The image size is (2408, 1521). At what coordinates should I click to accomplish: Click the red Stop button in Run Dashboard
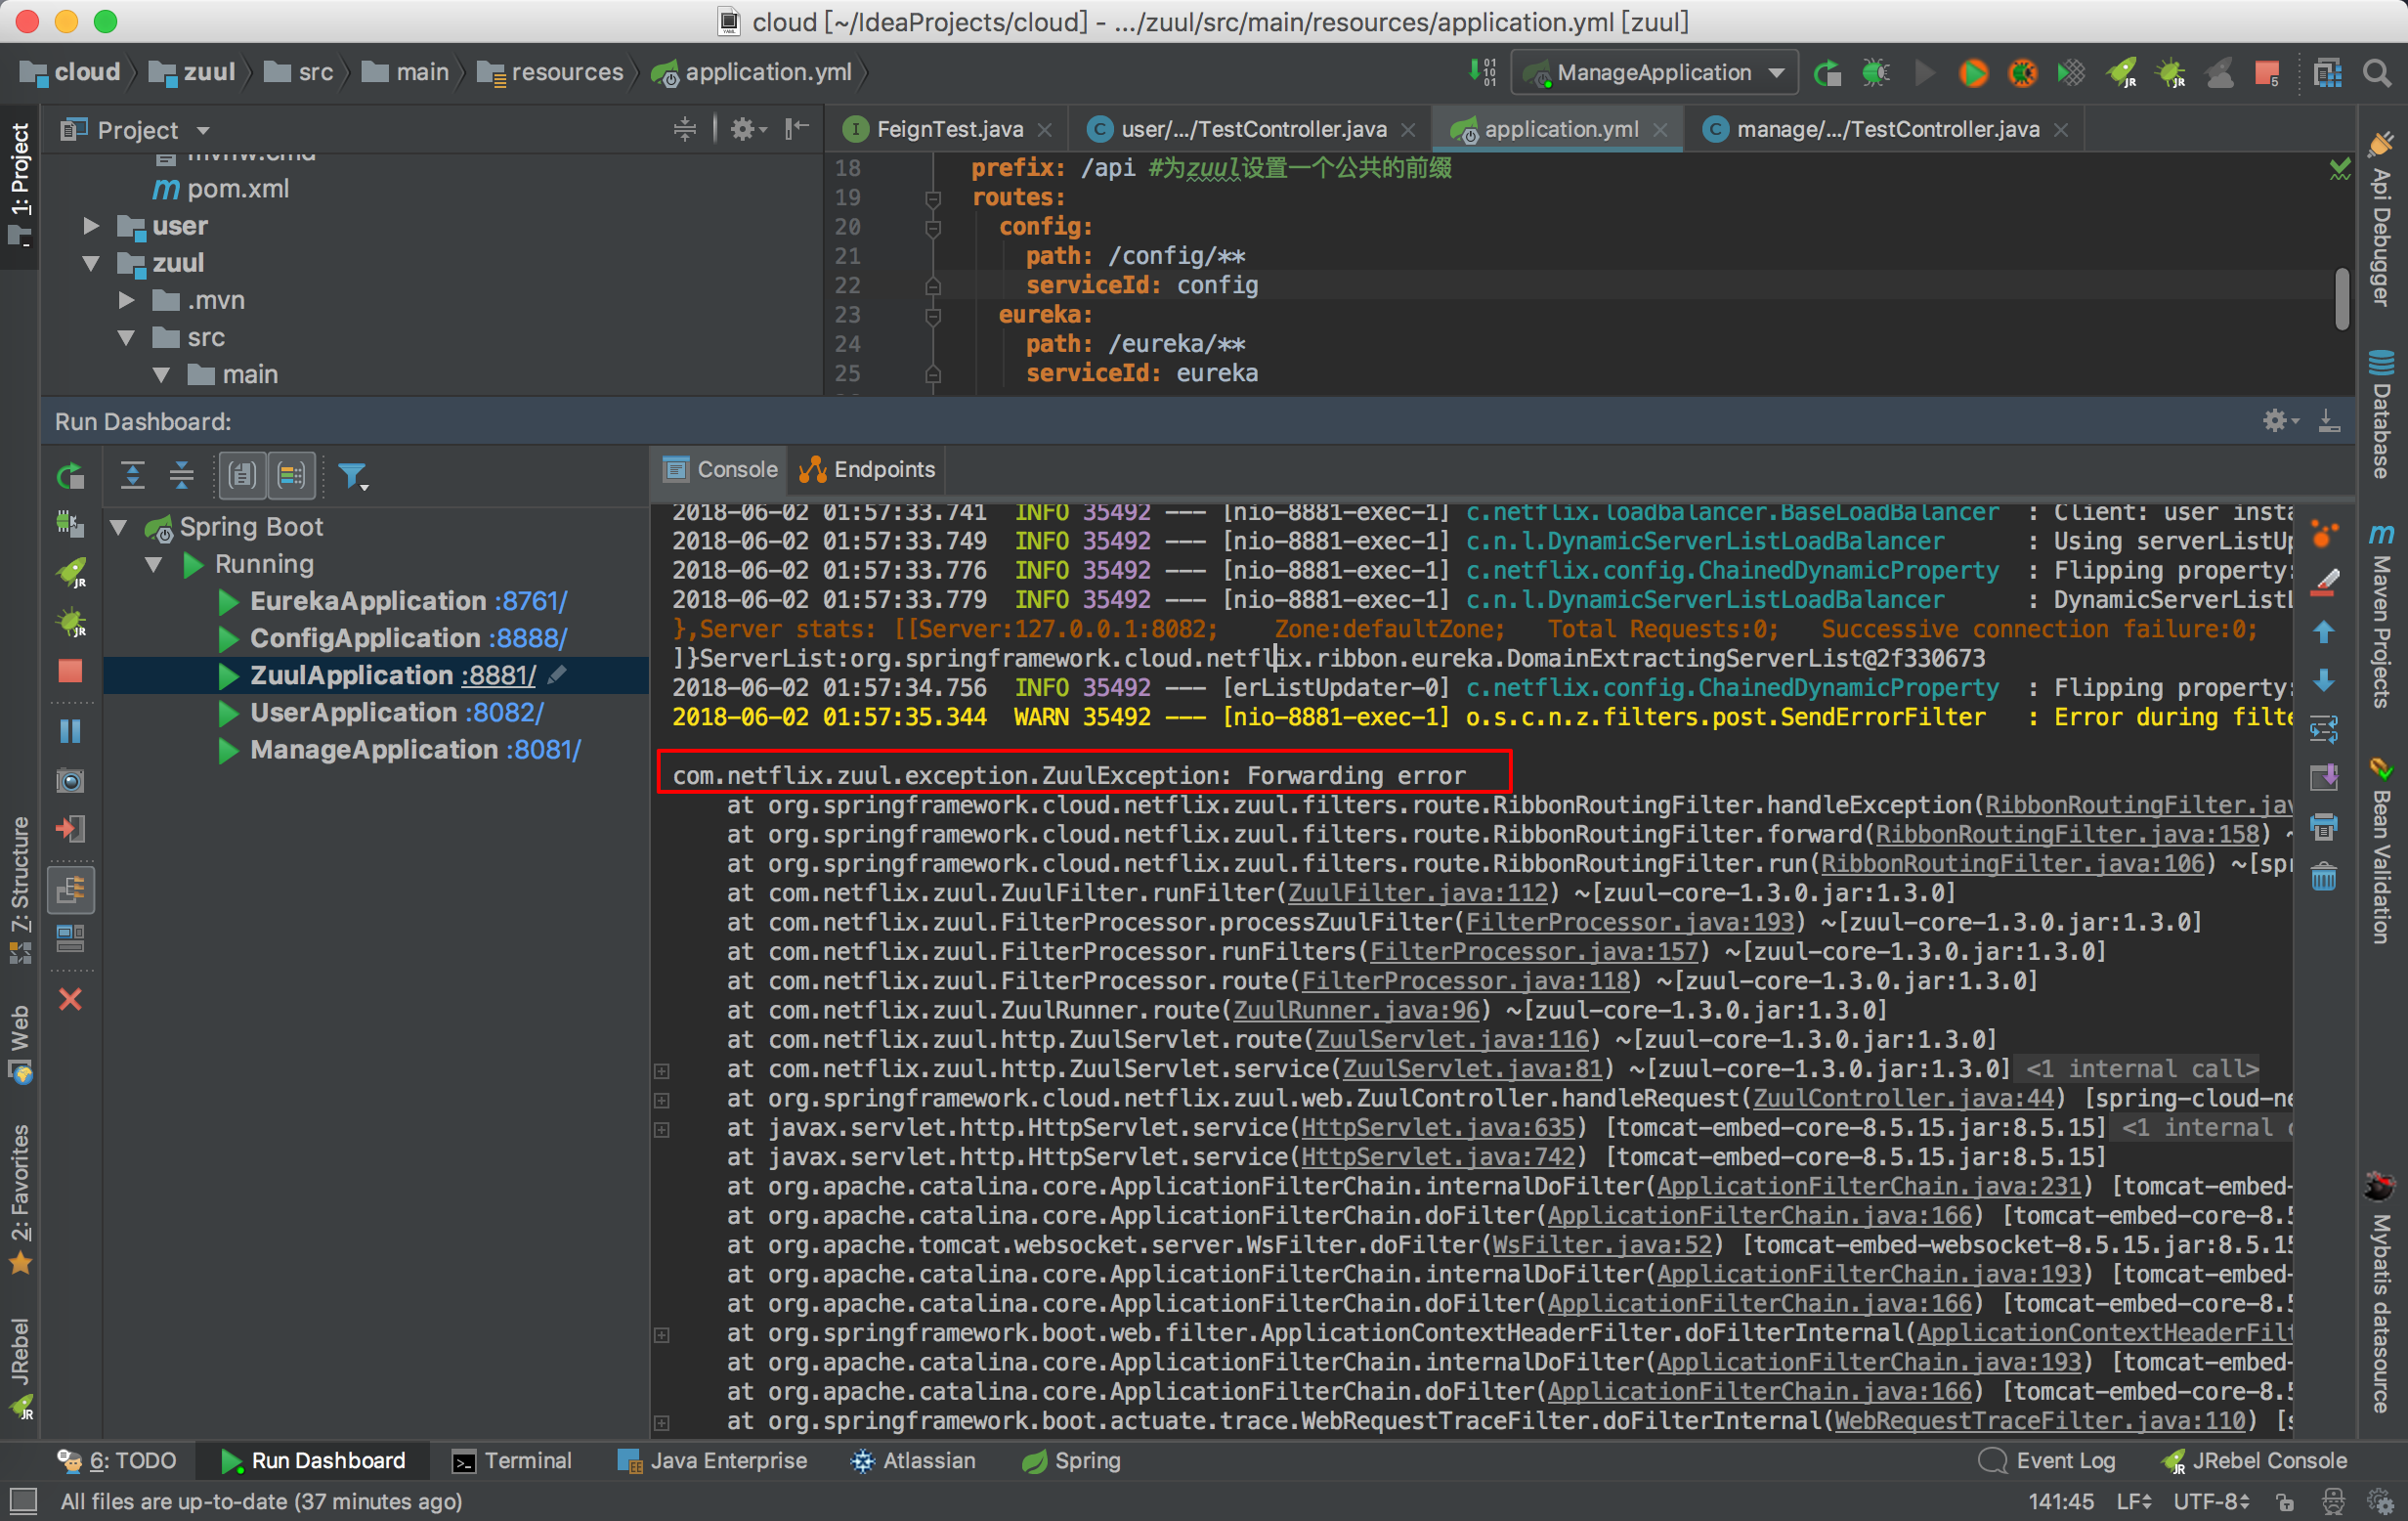pos(70,671)
